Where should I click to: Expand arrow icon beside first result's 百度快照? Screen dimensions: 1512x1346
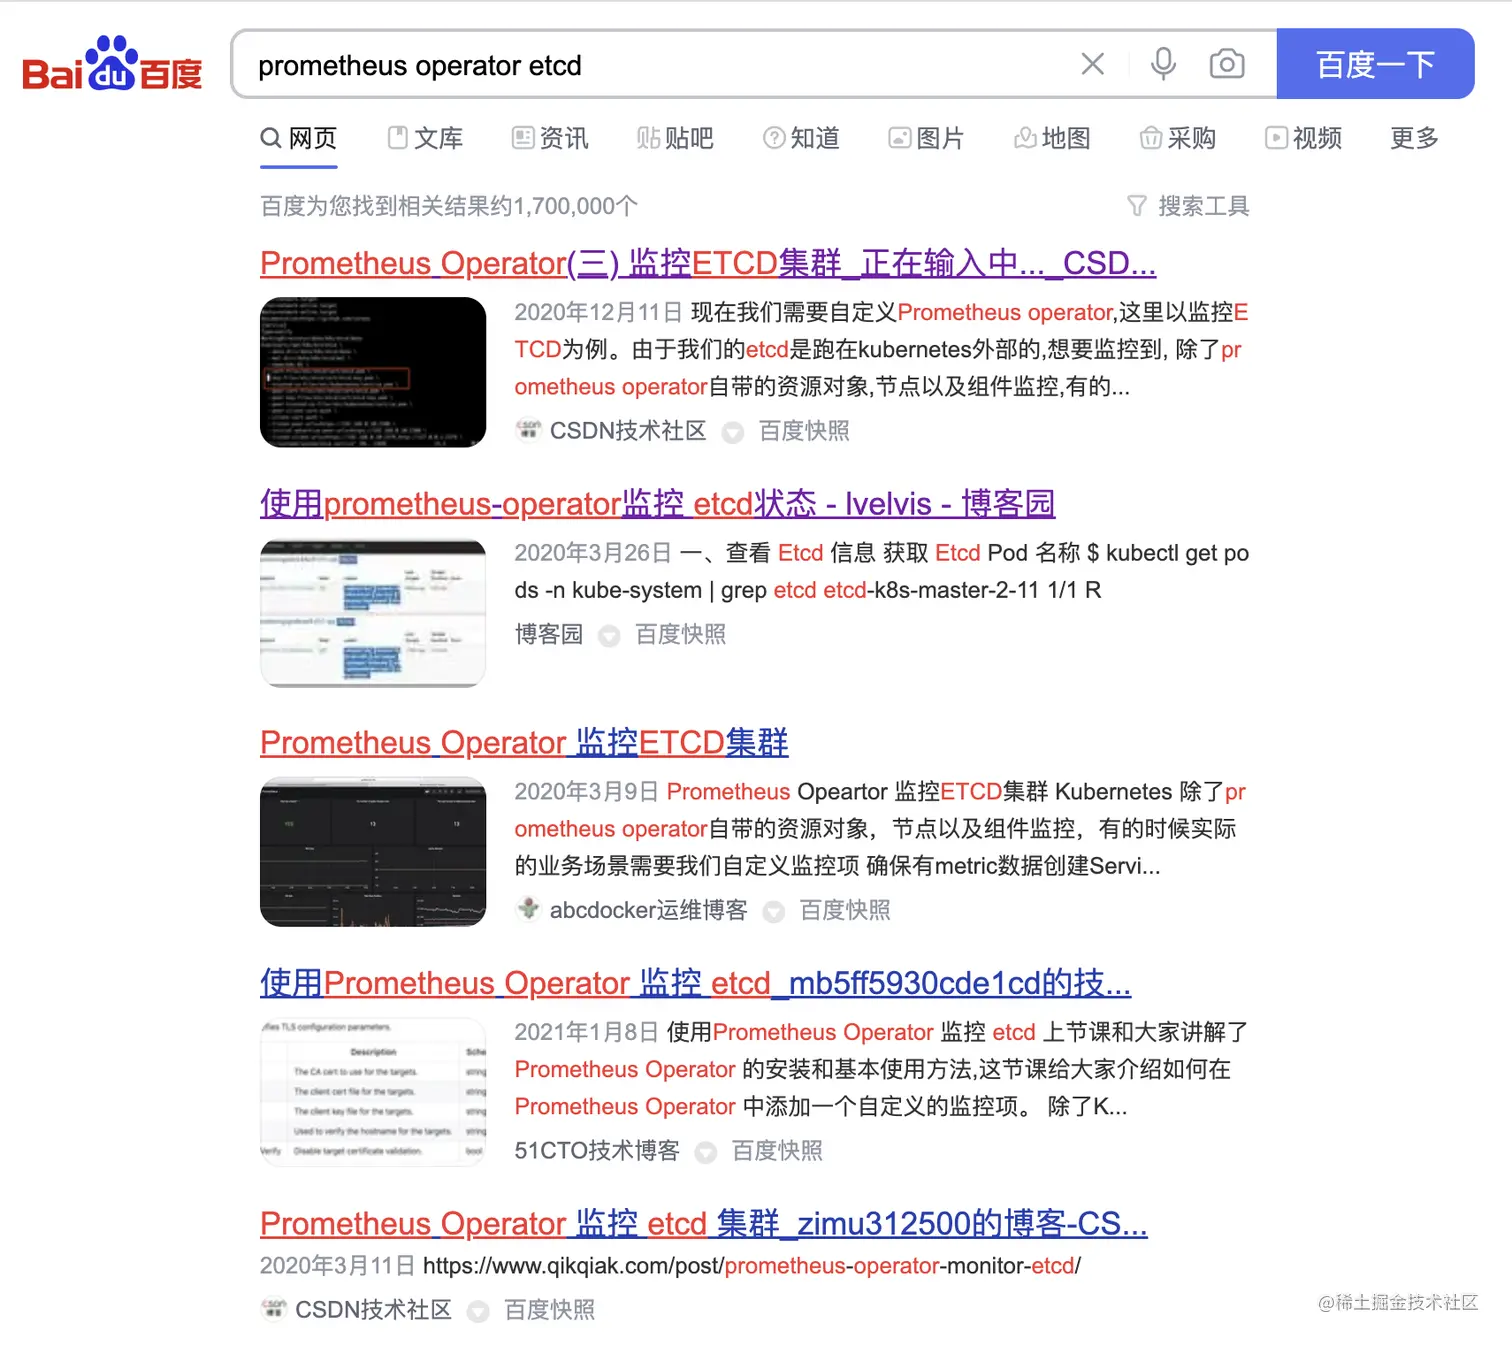[x=733, y=433]
